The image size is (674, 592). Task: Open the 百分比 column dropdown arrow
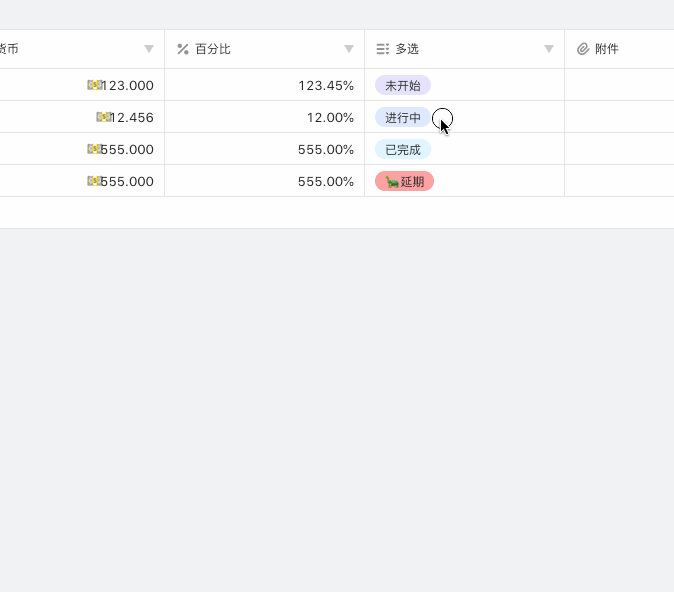[349, 49]
